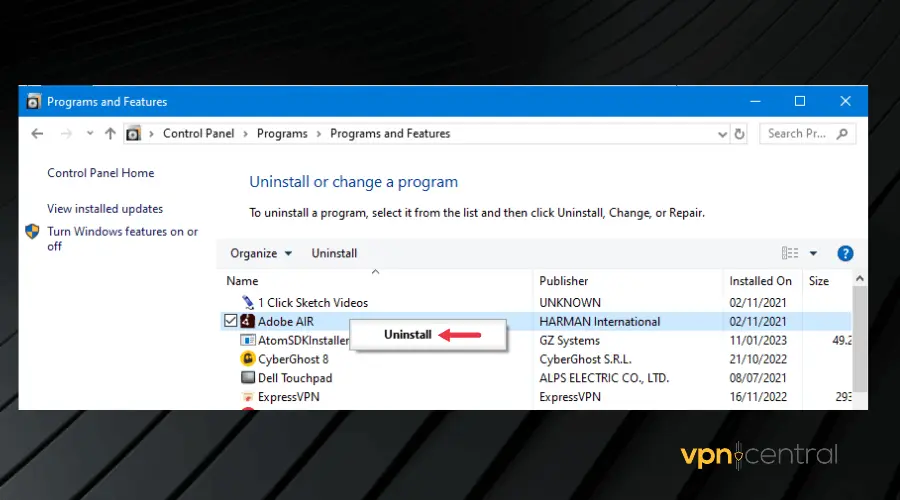
Task: Sort by the Name column header
Action: tap(242, 281)
